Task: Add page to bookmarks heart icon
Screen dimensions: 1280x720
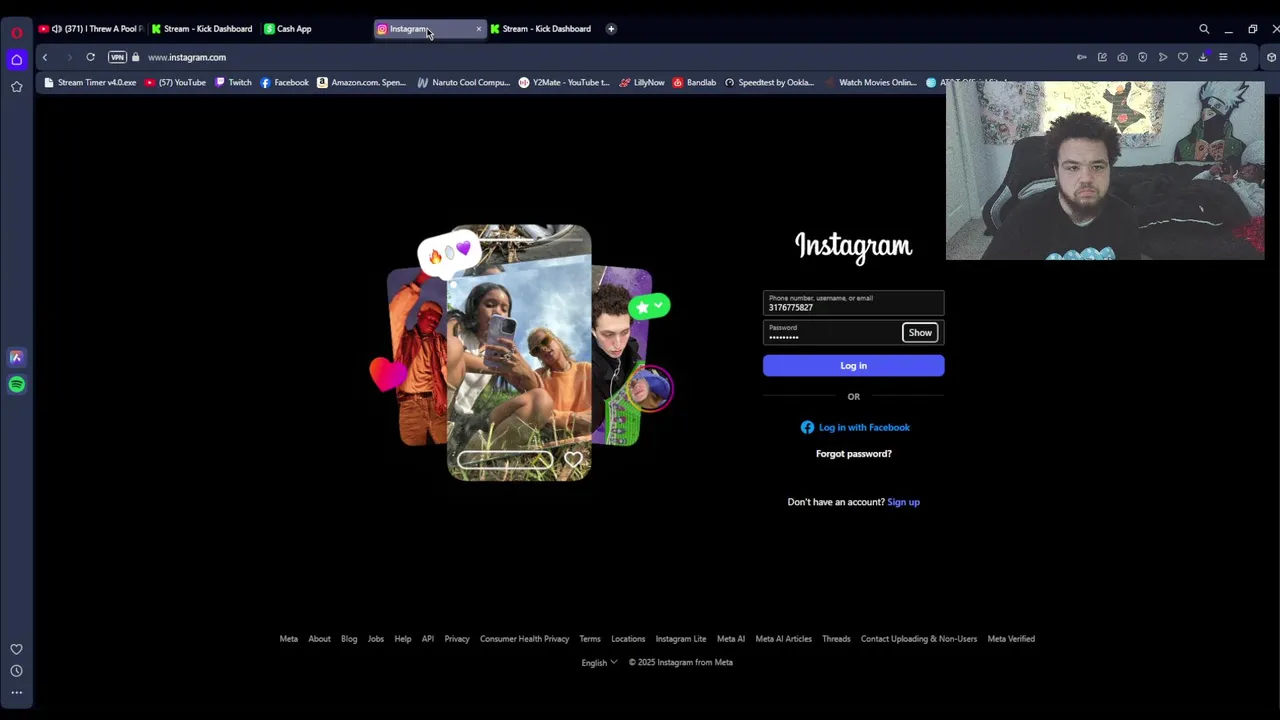Action: (x=1183, y=57)
